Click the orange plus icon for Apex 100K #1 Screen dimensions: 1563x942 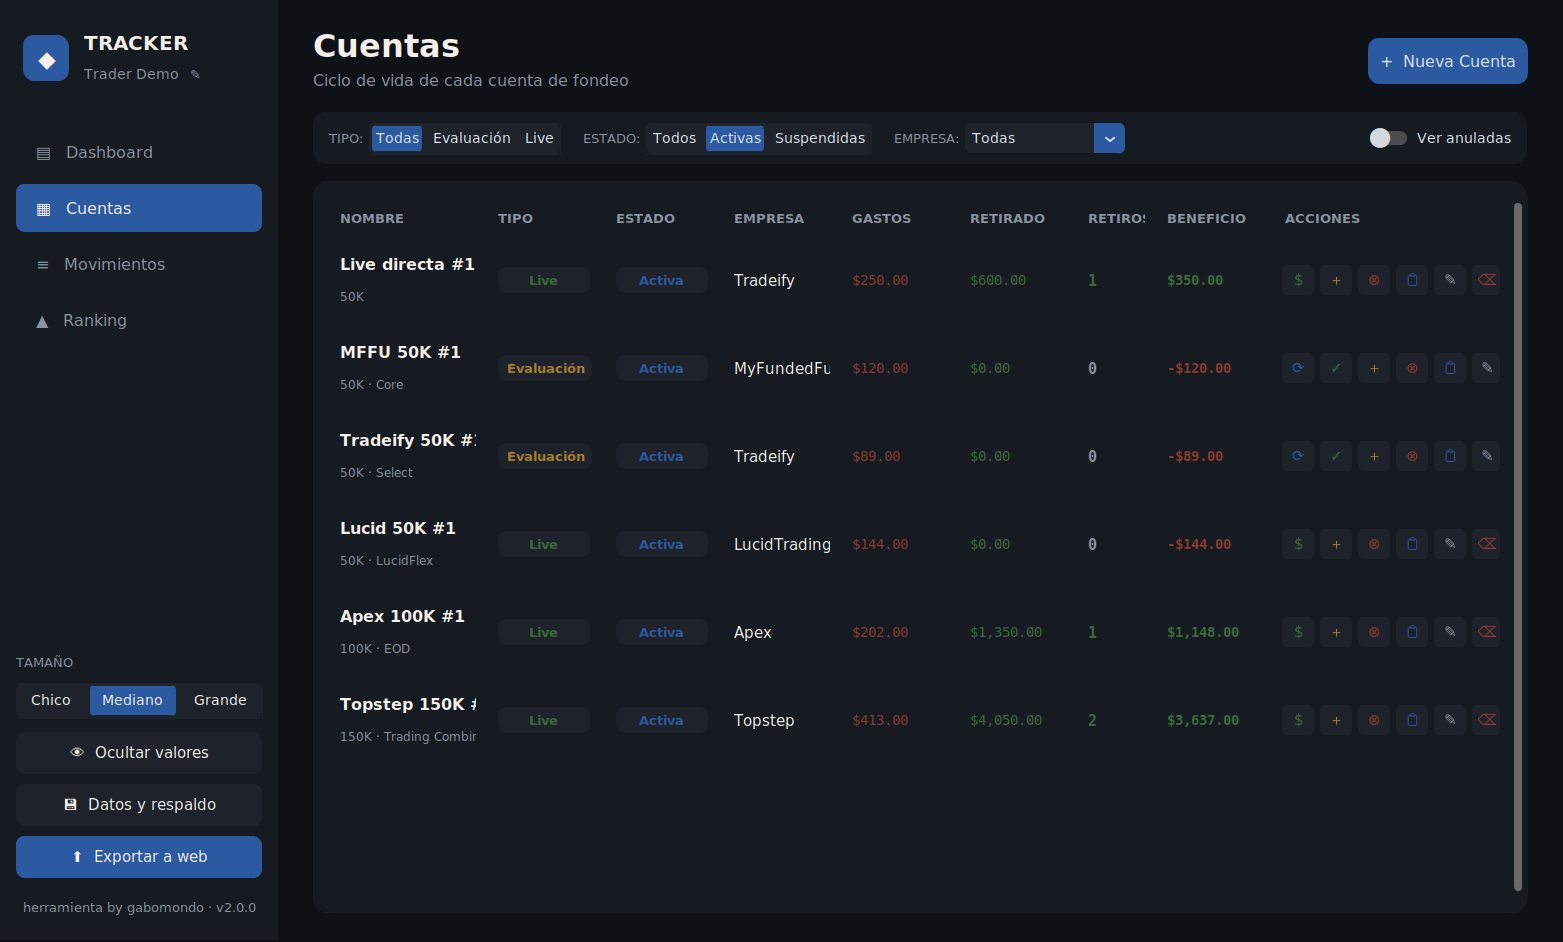pos(1336,632)
